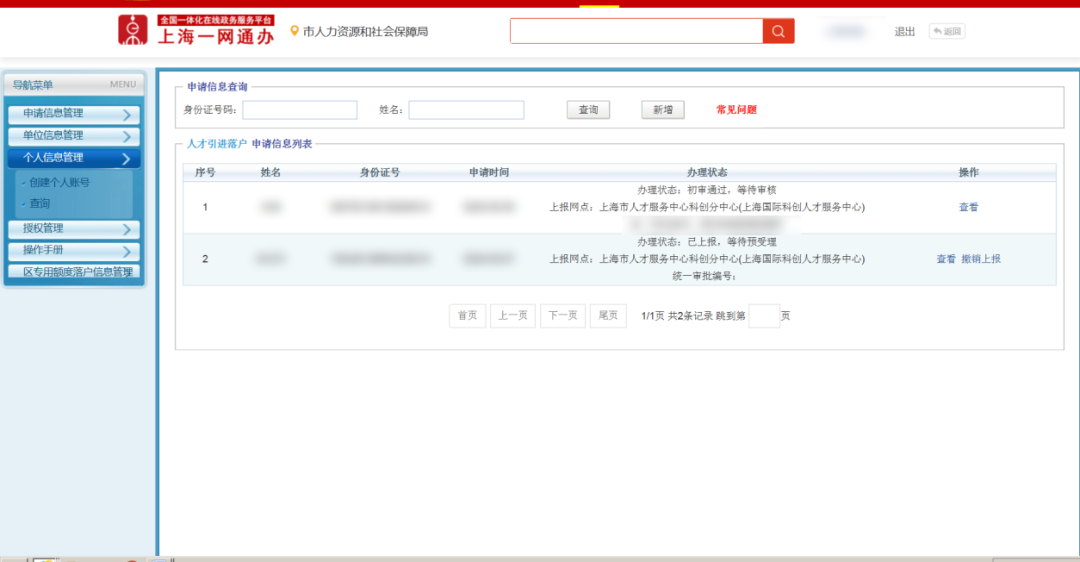The width and height of the screenshot is (1080, 562).
Task: Expand 申请信息管理 menu
Action: [74, 114]
